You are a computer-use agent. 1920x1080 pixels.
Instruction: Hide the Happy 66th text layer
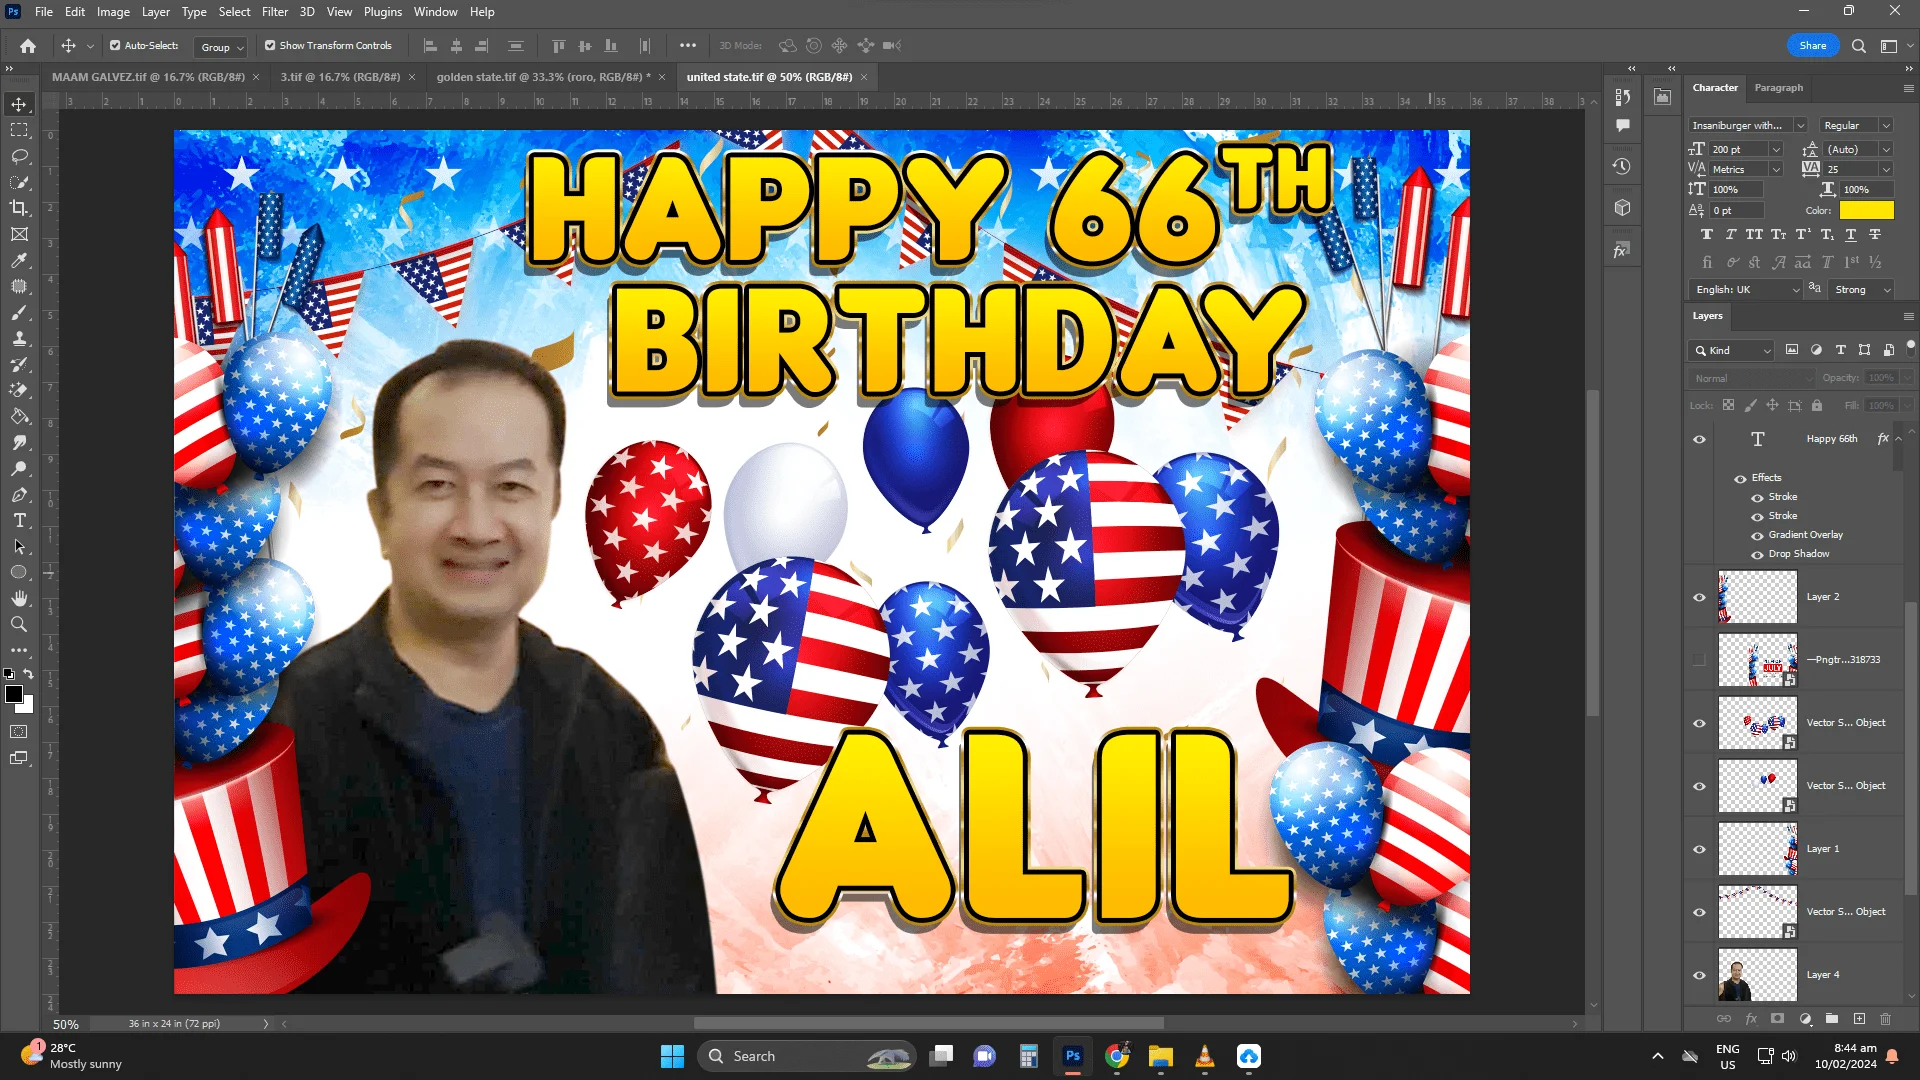[x=1699, y=439]
